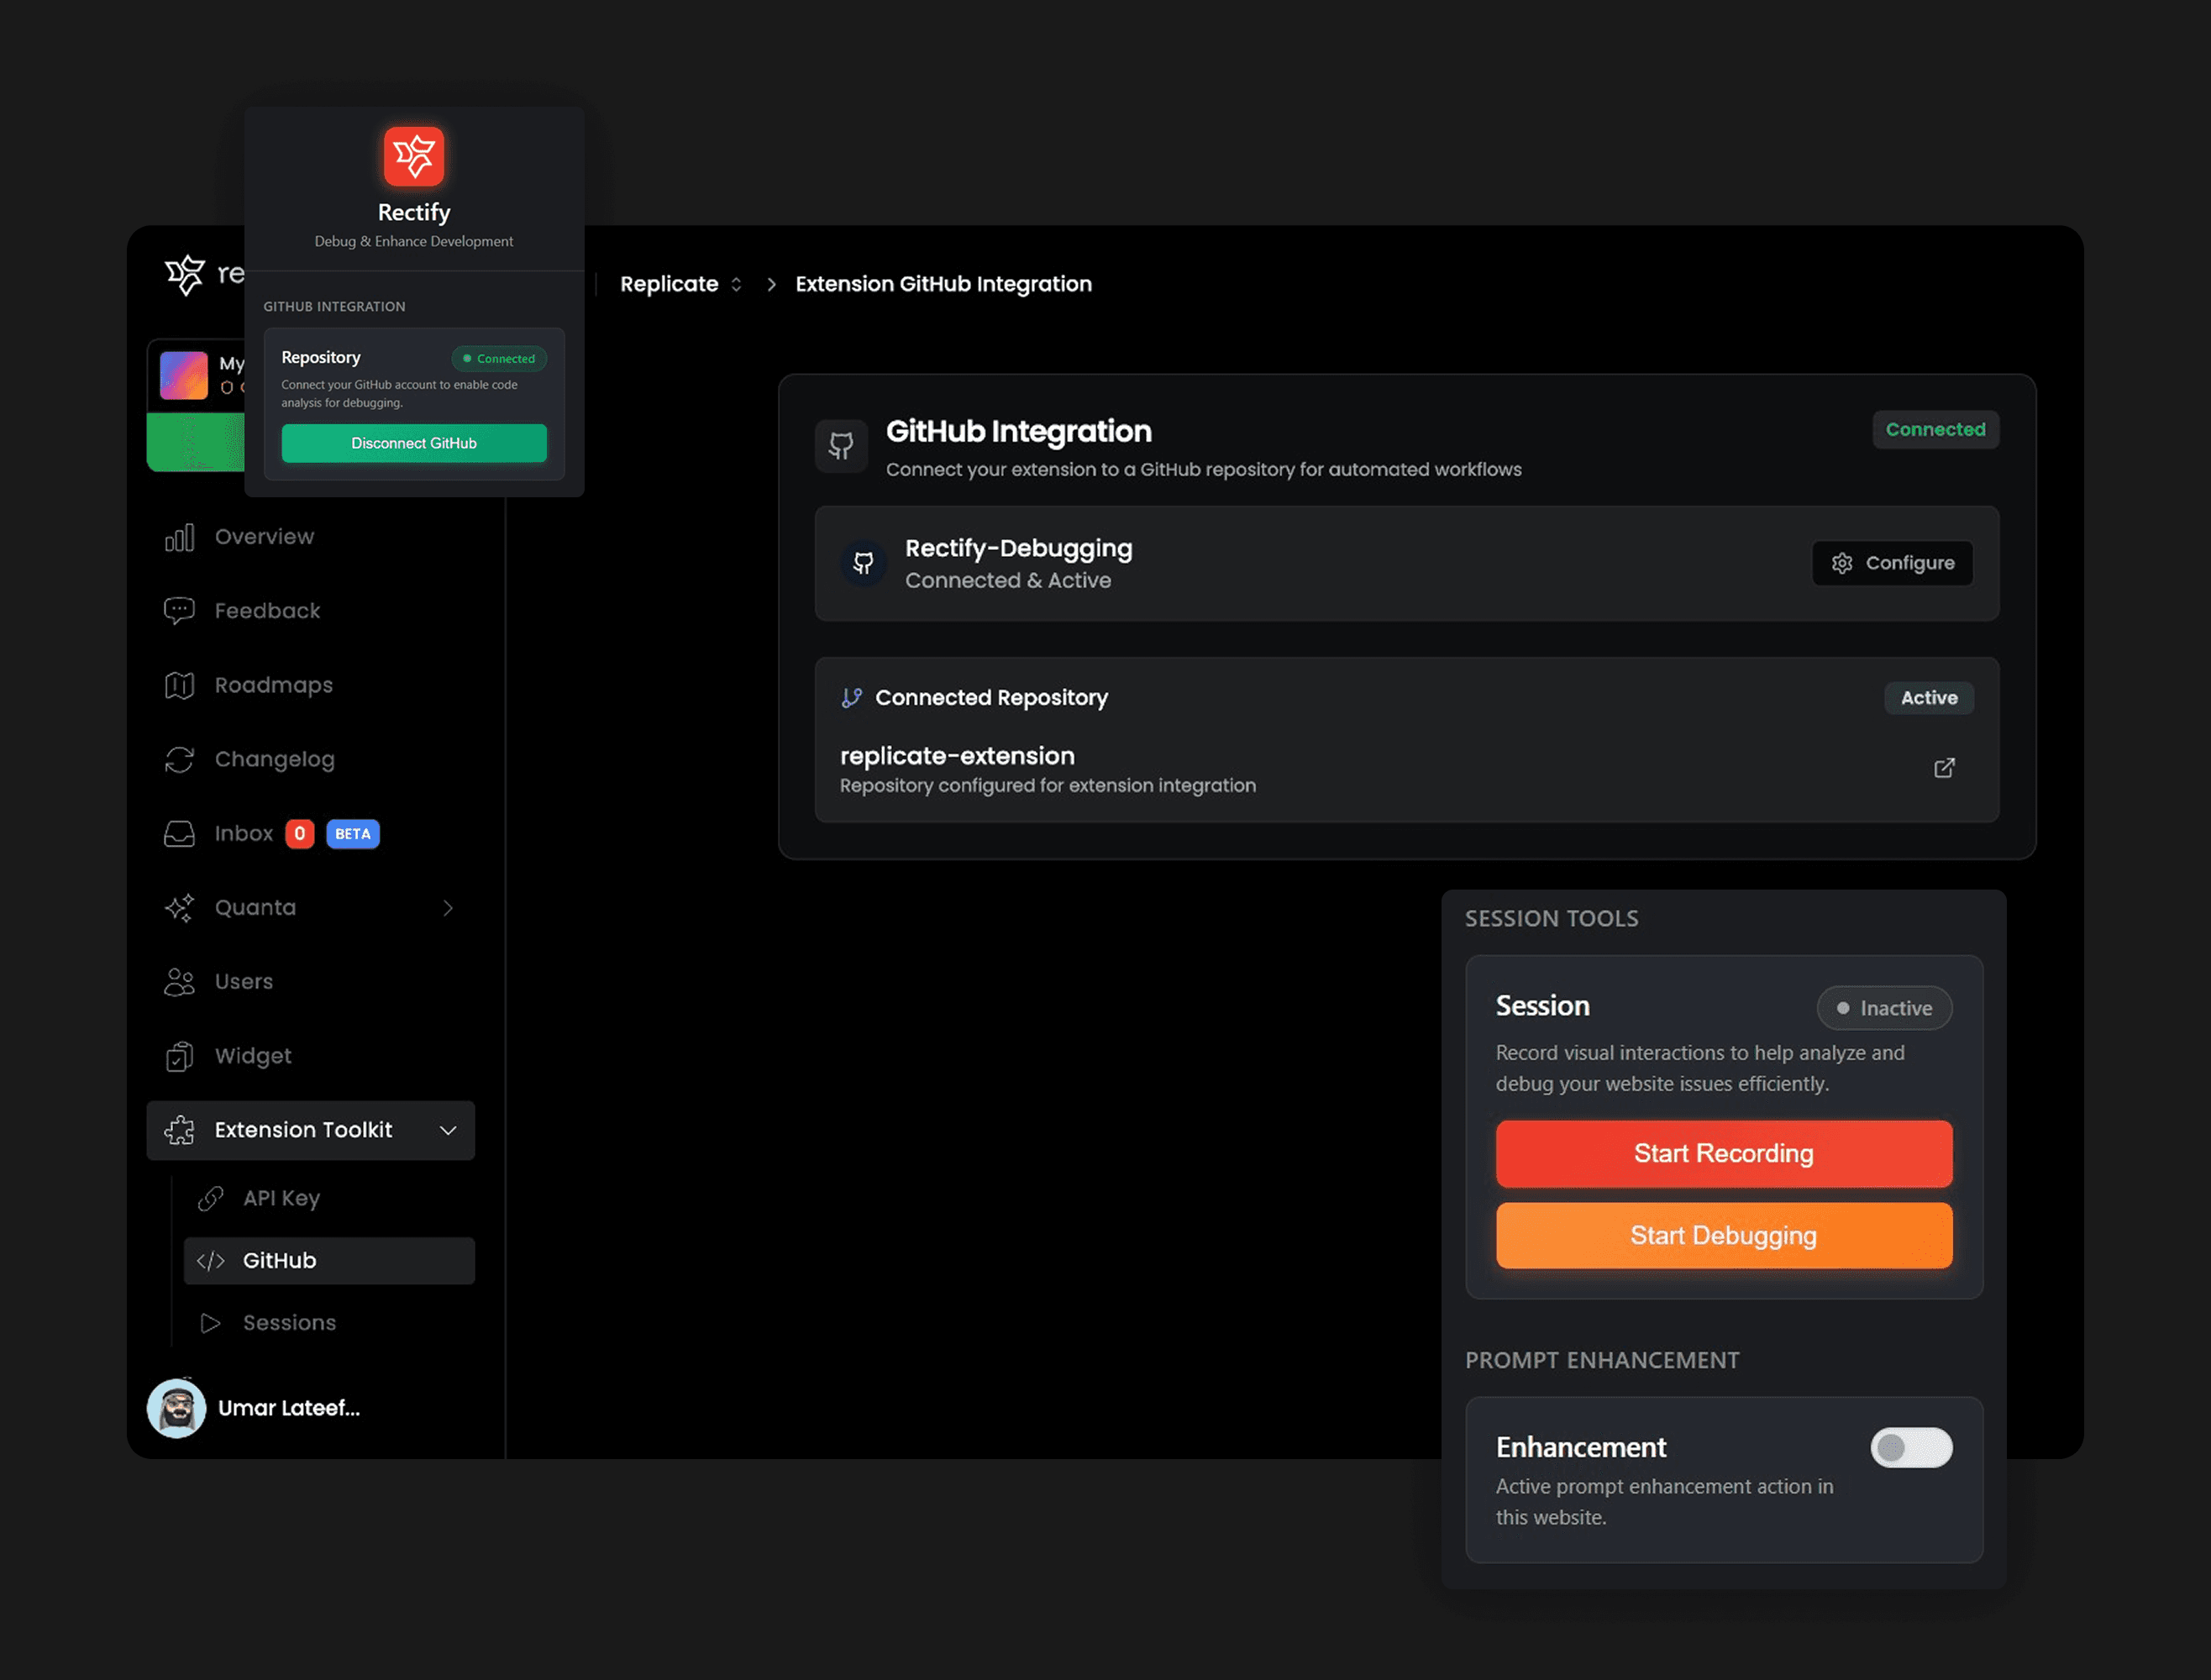2211x1680 pixels.
Task: Click the Users people icon
Action: pyautogui.click(x=179, y=982)
